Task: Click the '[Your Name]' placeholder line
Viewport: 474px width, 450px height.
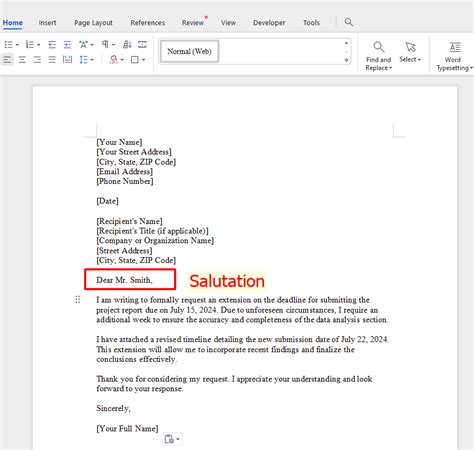Action: [x=119, y=142]
